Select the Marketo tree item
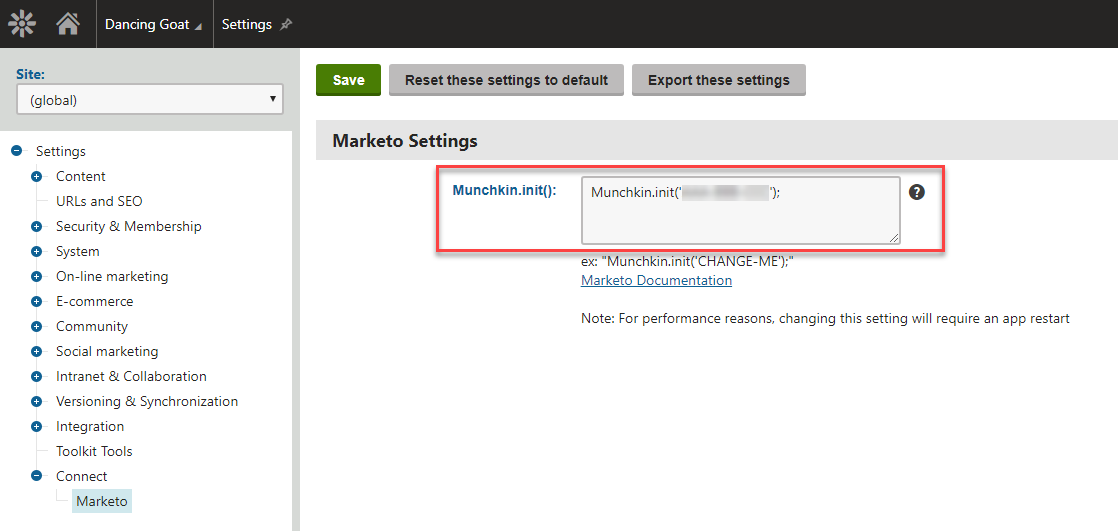The width and height of the screenshot is (1118, 531). tap(102, 501)
